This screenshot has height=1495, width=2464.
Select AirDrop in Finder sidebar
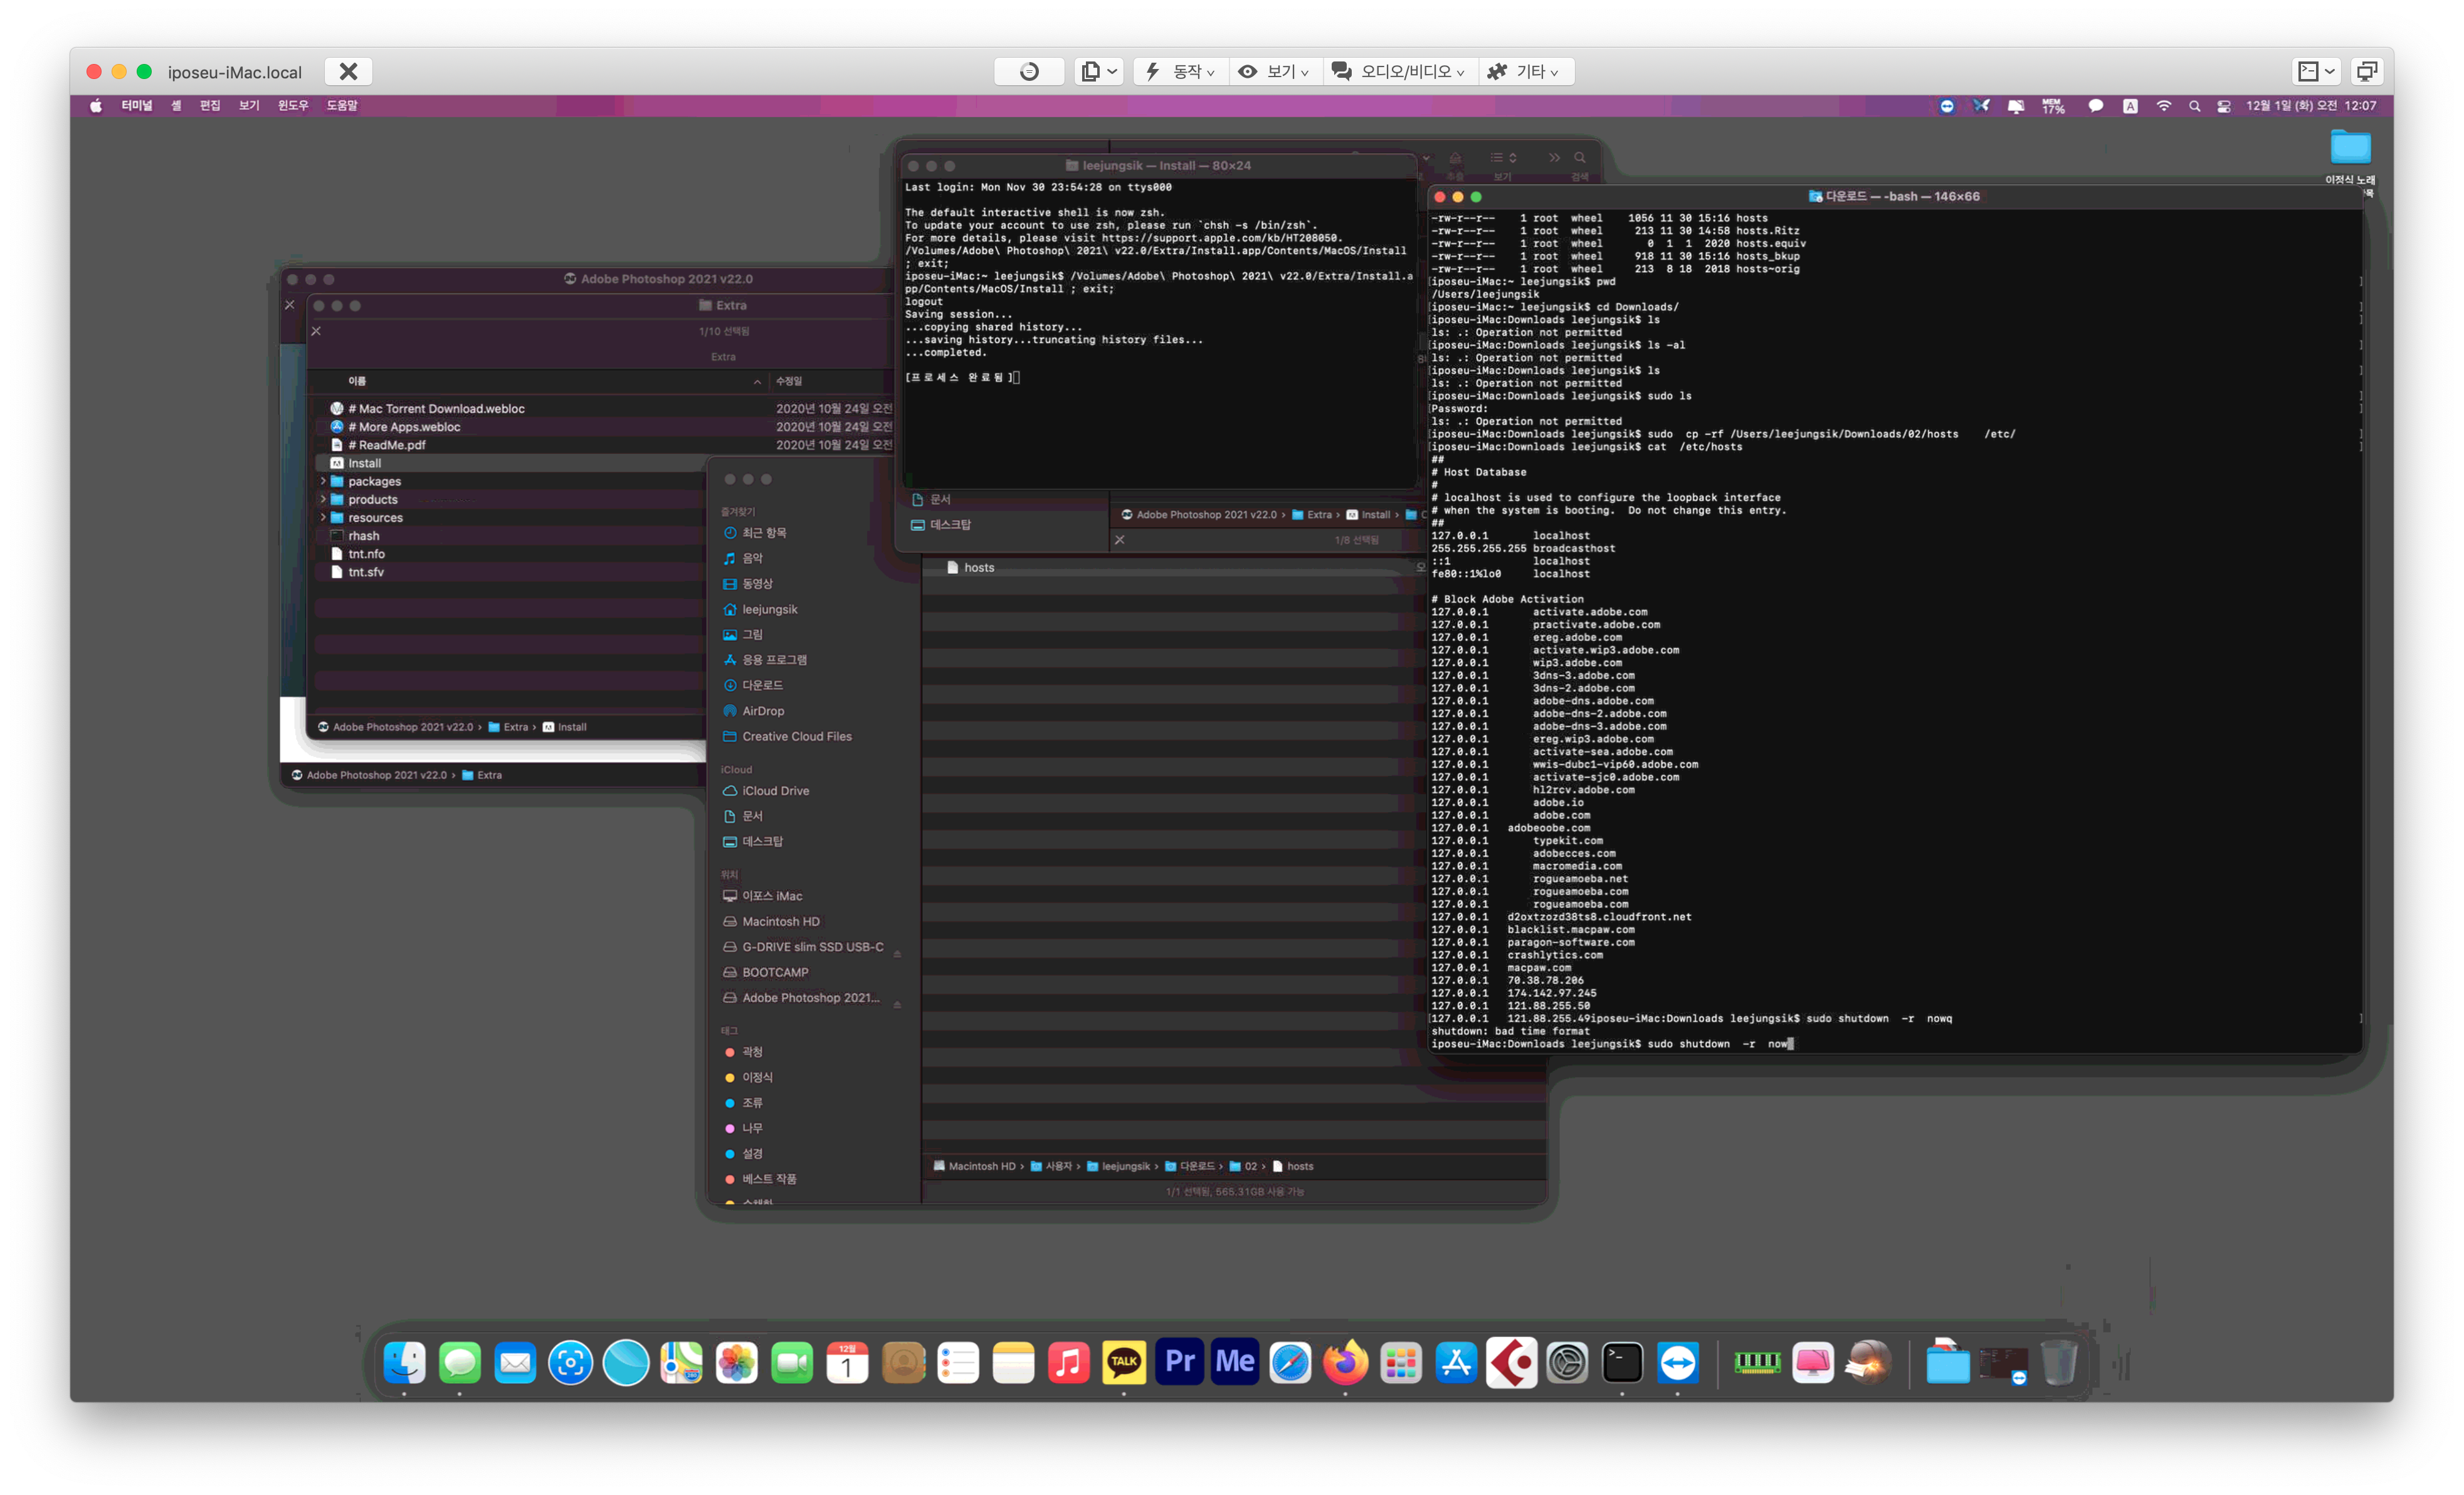click(763, 711)
